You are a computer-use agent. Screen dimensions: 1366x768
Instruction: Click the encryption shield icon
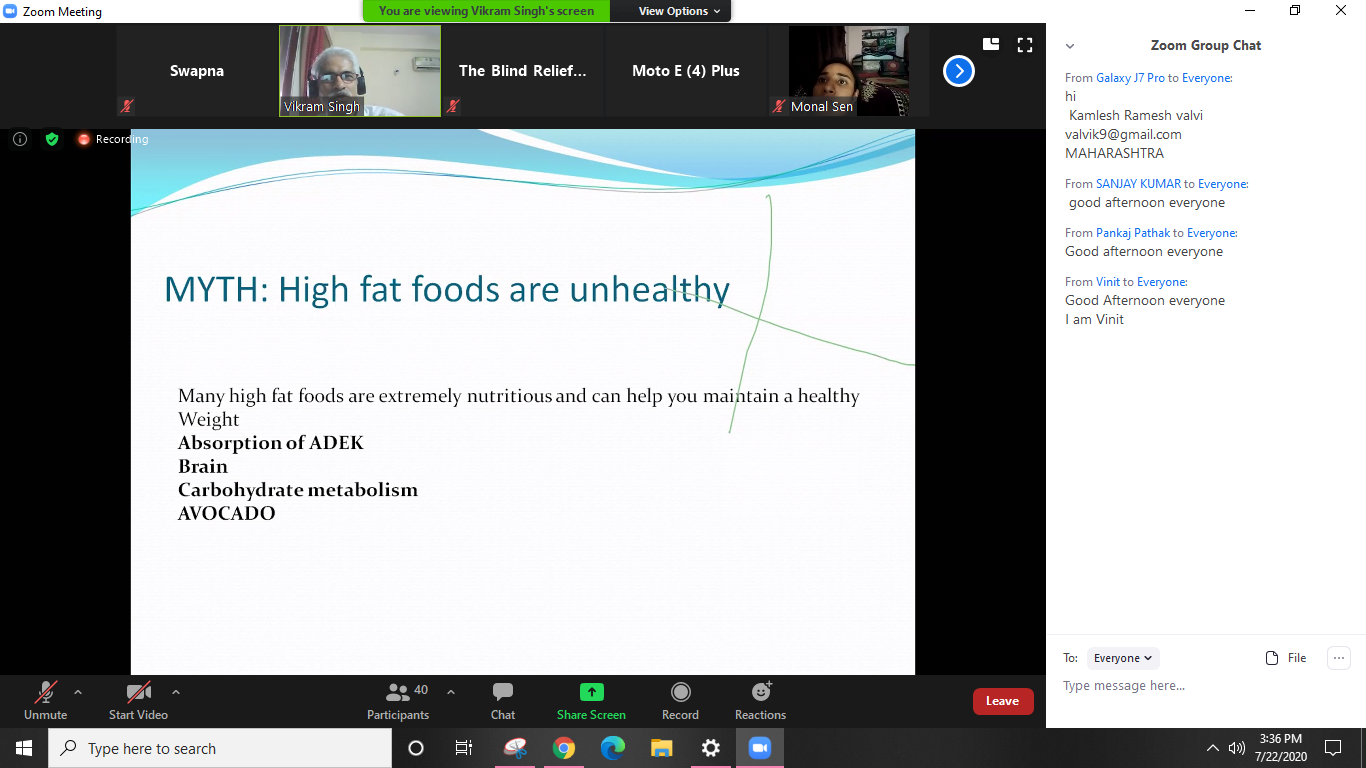(52, 139)
